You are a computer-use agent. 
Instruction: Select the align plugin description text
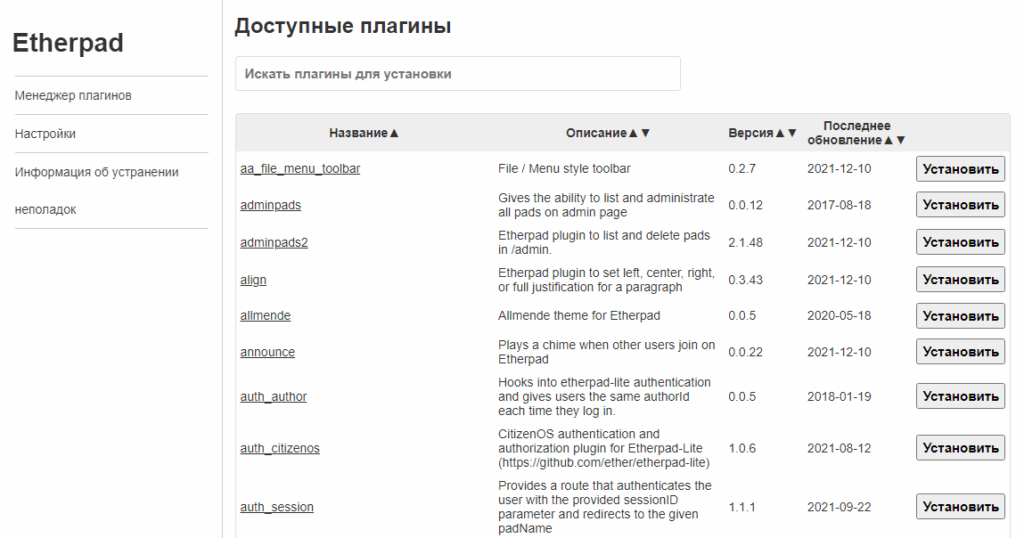pos(607,279)
